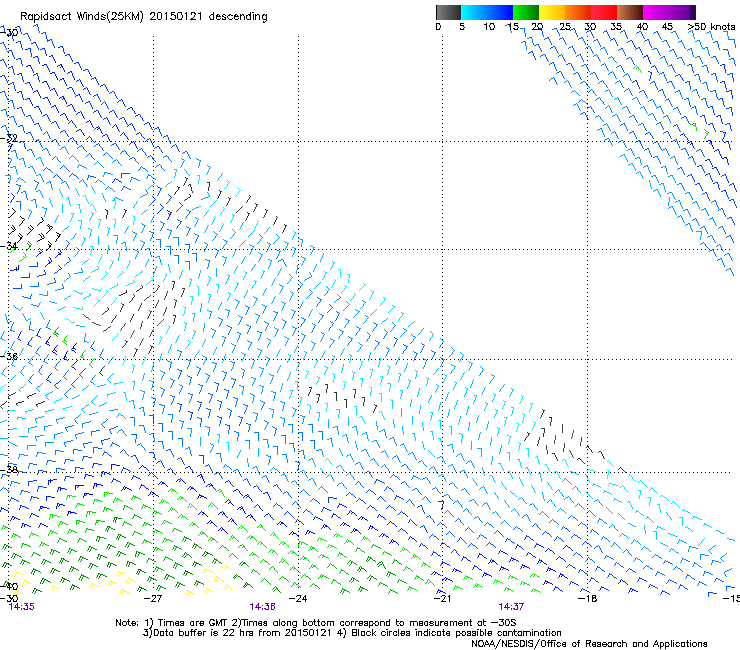Click the '14:37' time label
This screenshot has width=740, height=650.
coord(511,607)
